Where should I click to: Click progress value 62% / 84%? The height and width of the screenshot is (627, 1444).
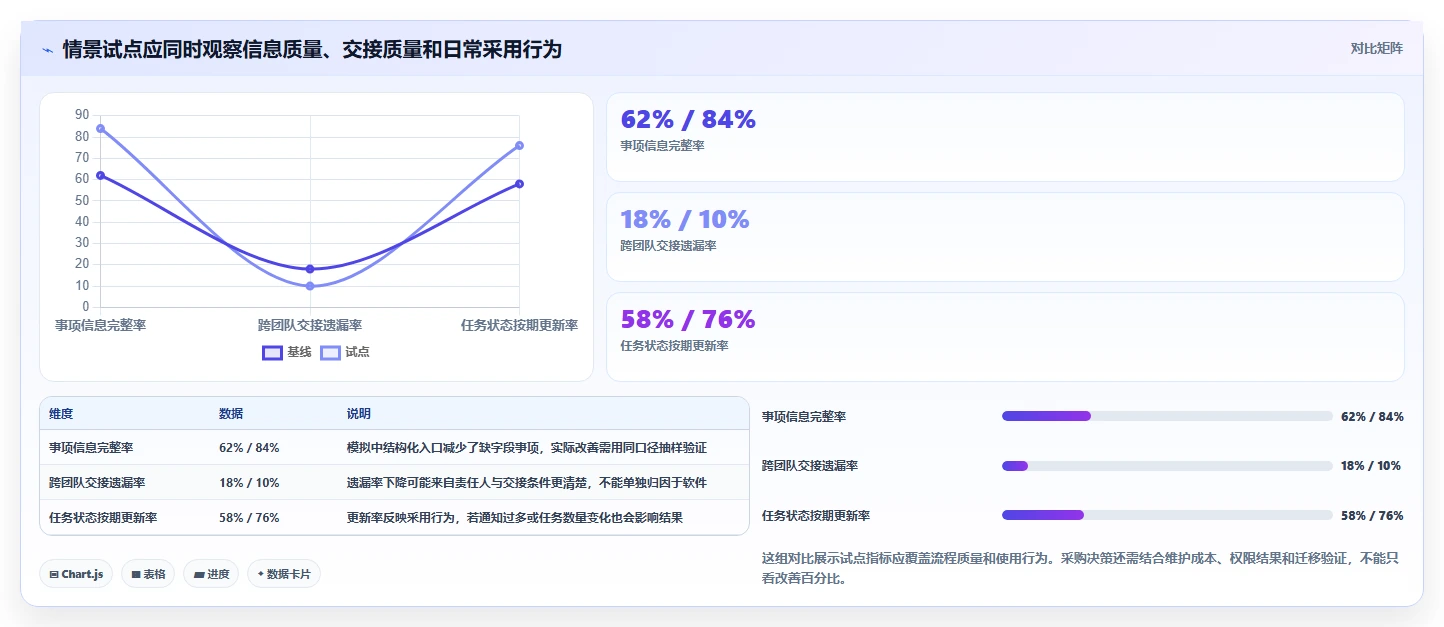pyautogui.click(x=1372, y=417)
